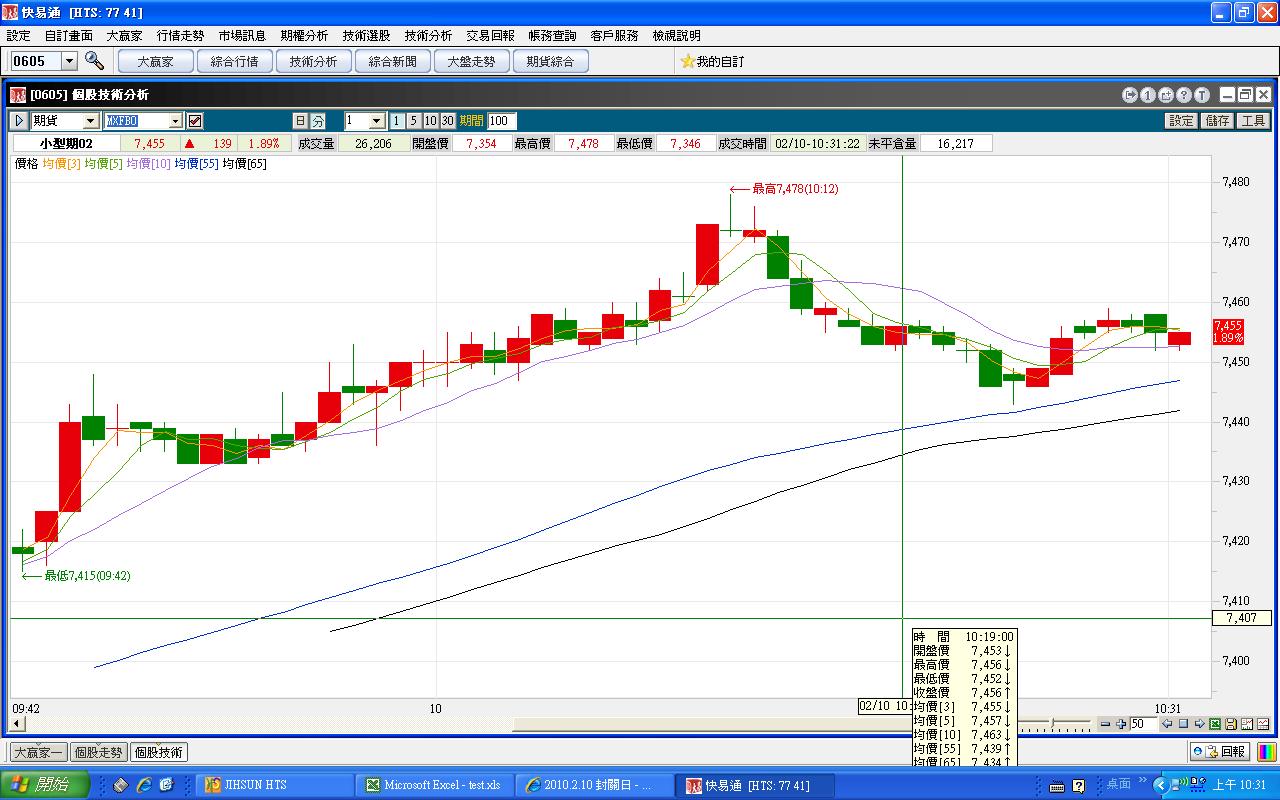Click the rainbow color palette icon
Image resolution: width=1280 pixels, height=800 pixels.
click(1266, 751)
